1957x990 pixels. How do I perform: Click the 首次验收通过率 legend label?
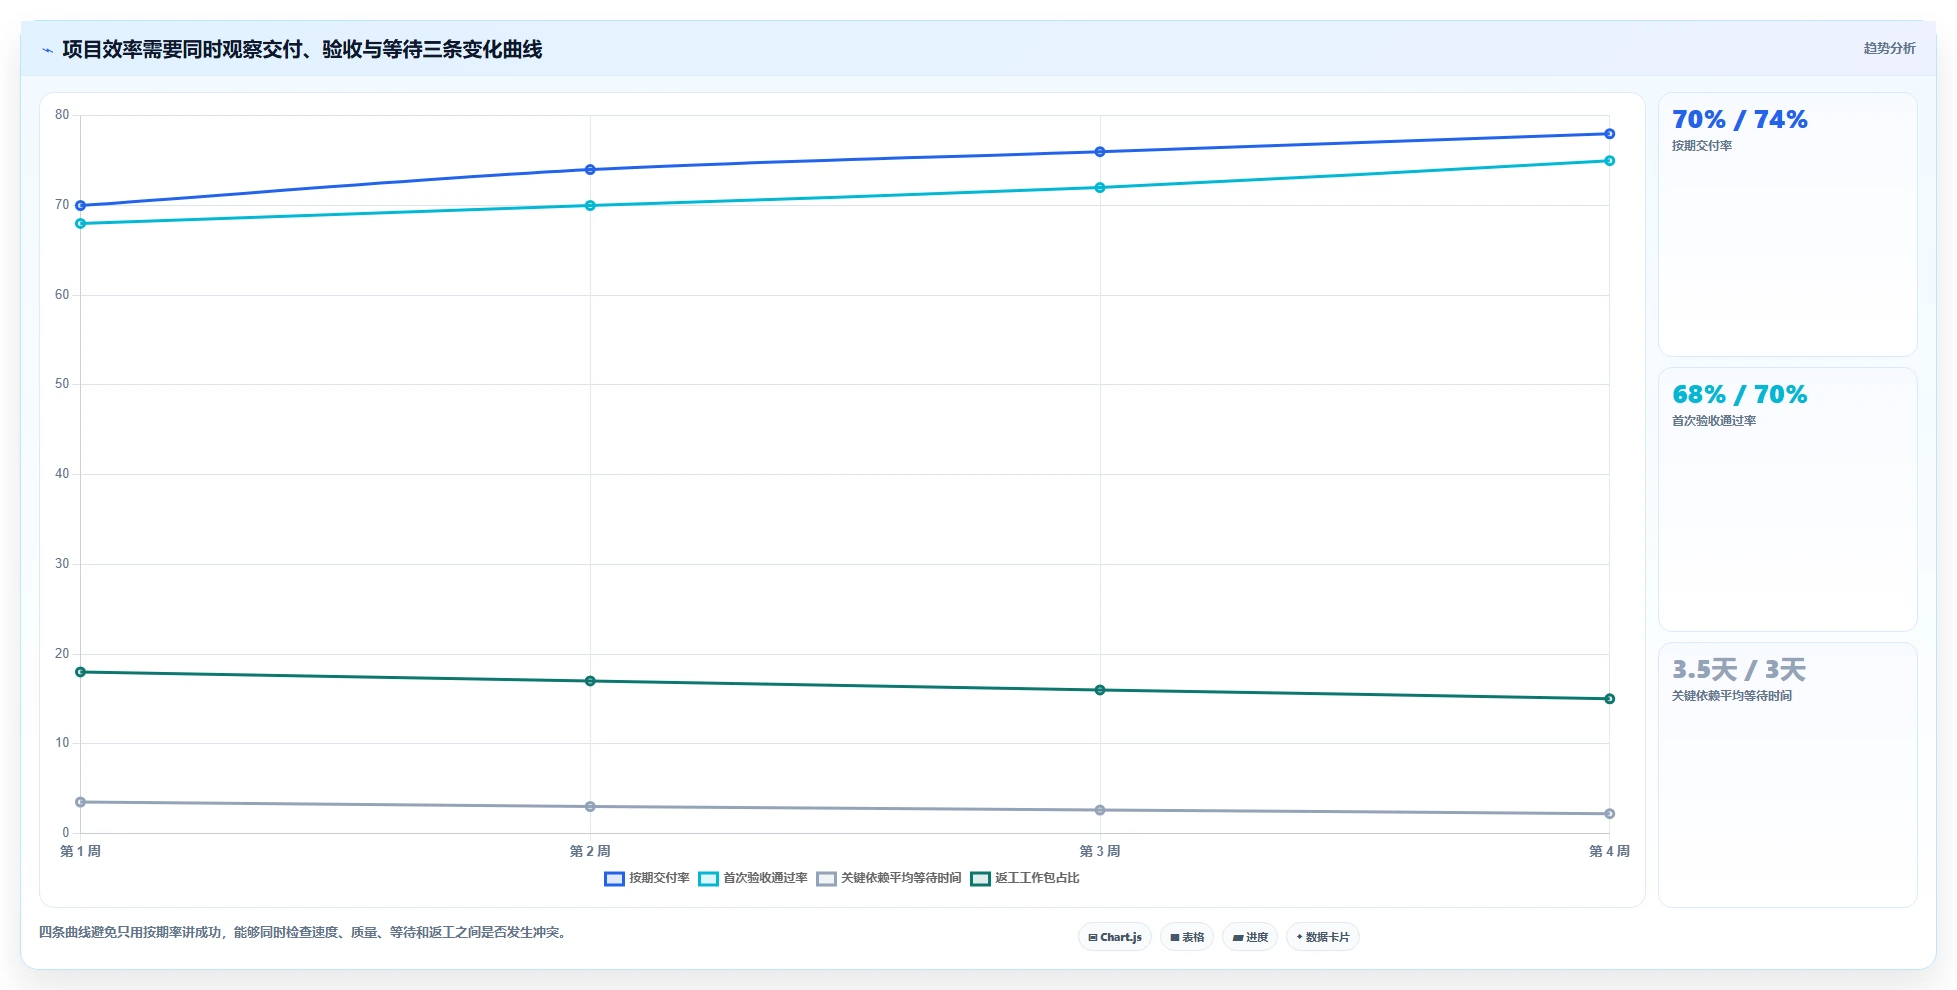[x=765, y=878]
